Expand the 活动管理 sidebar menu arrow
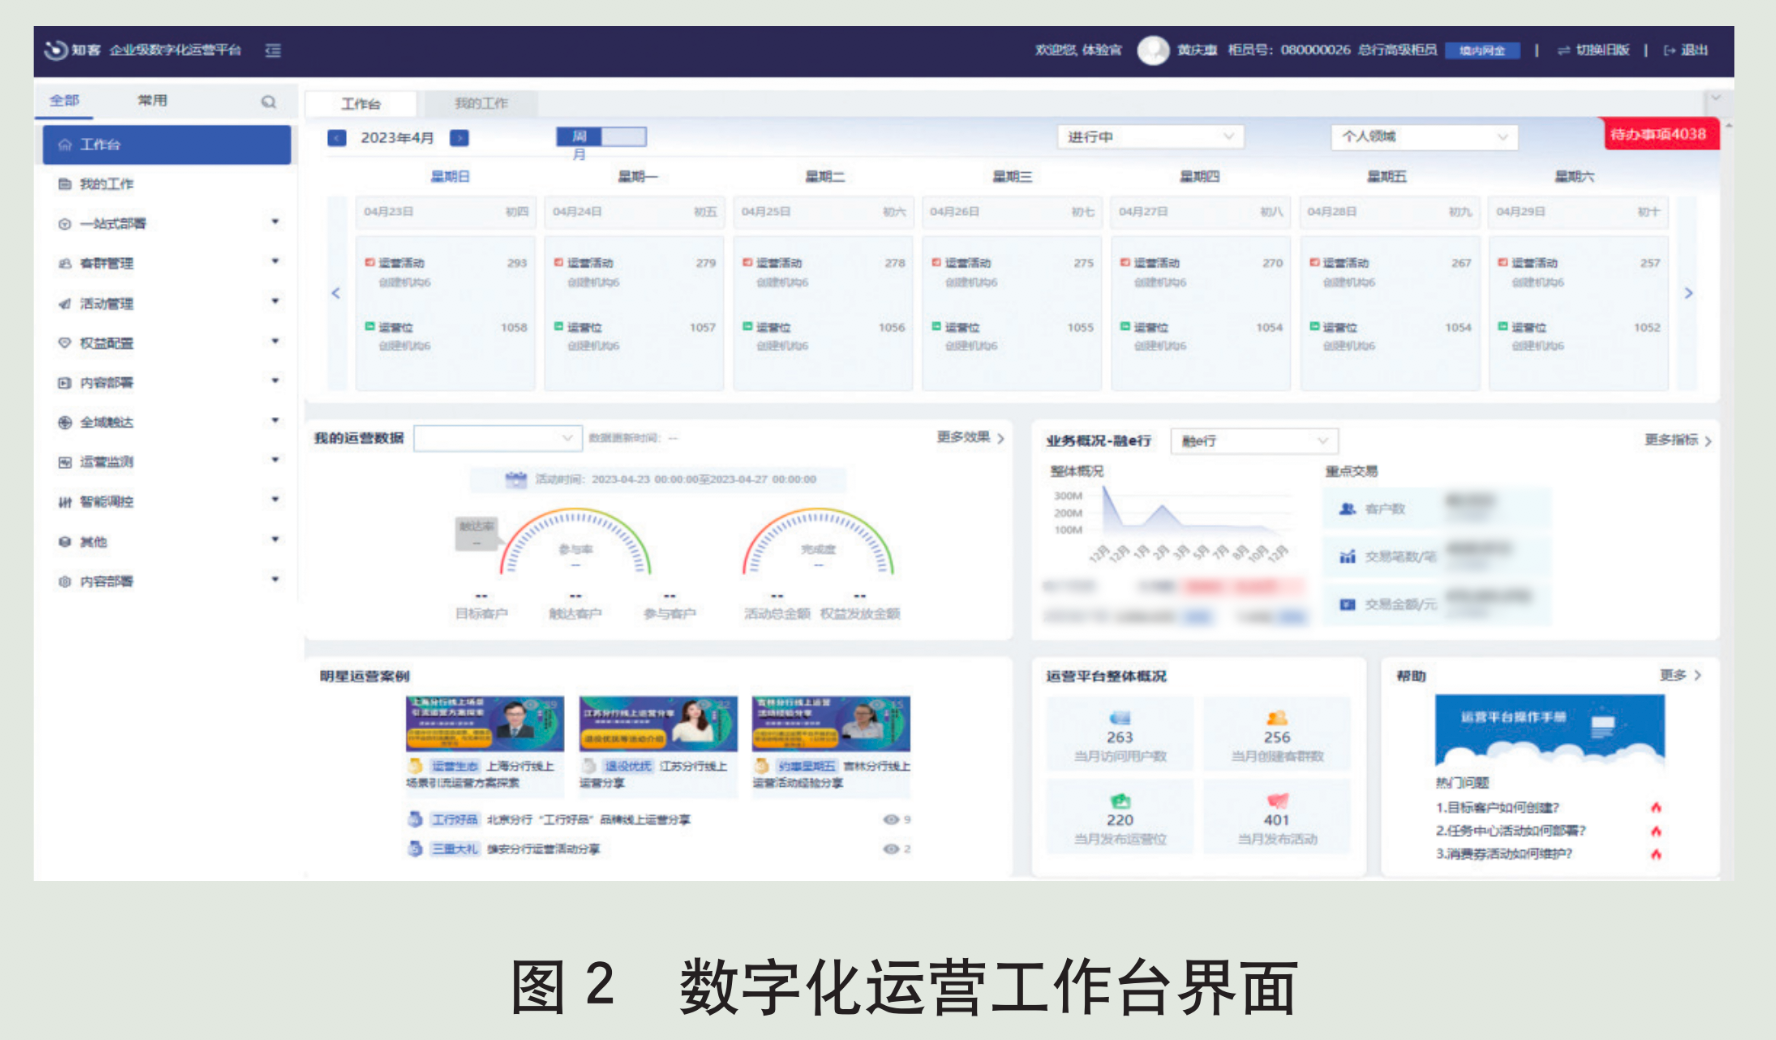This screenshot has width=1776, height=1040. [x=275, y=302]
